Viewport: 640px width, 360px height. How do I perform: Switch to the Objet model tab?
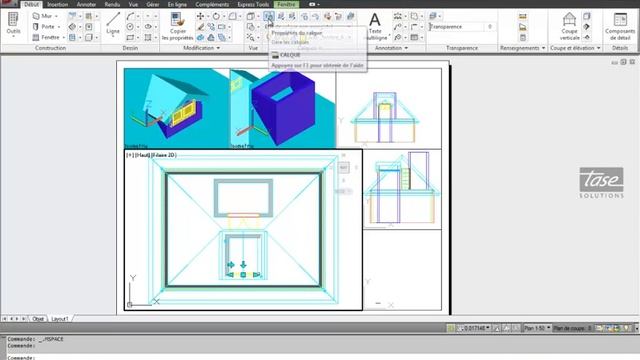(x=38, y=319)
